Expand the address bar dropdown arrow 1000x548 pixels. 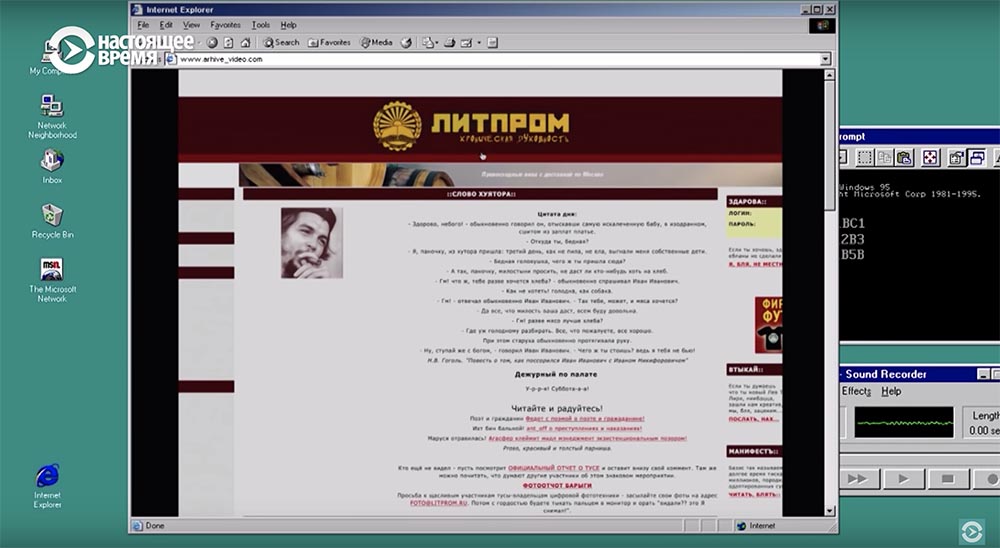(825, 59)
